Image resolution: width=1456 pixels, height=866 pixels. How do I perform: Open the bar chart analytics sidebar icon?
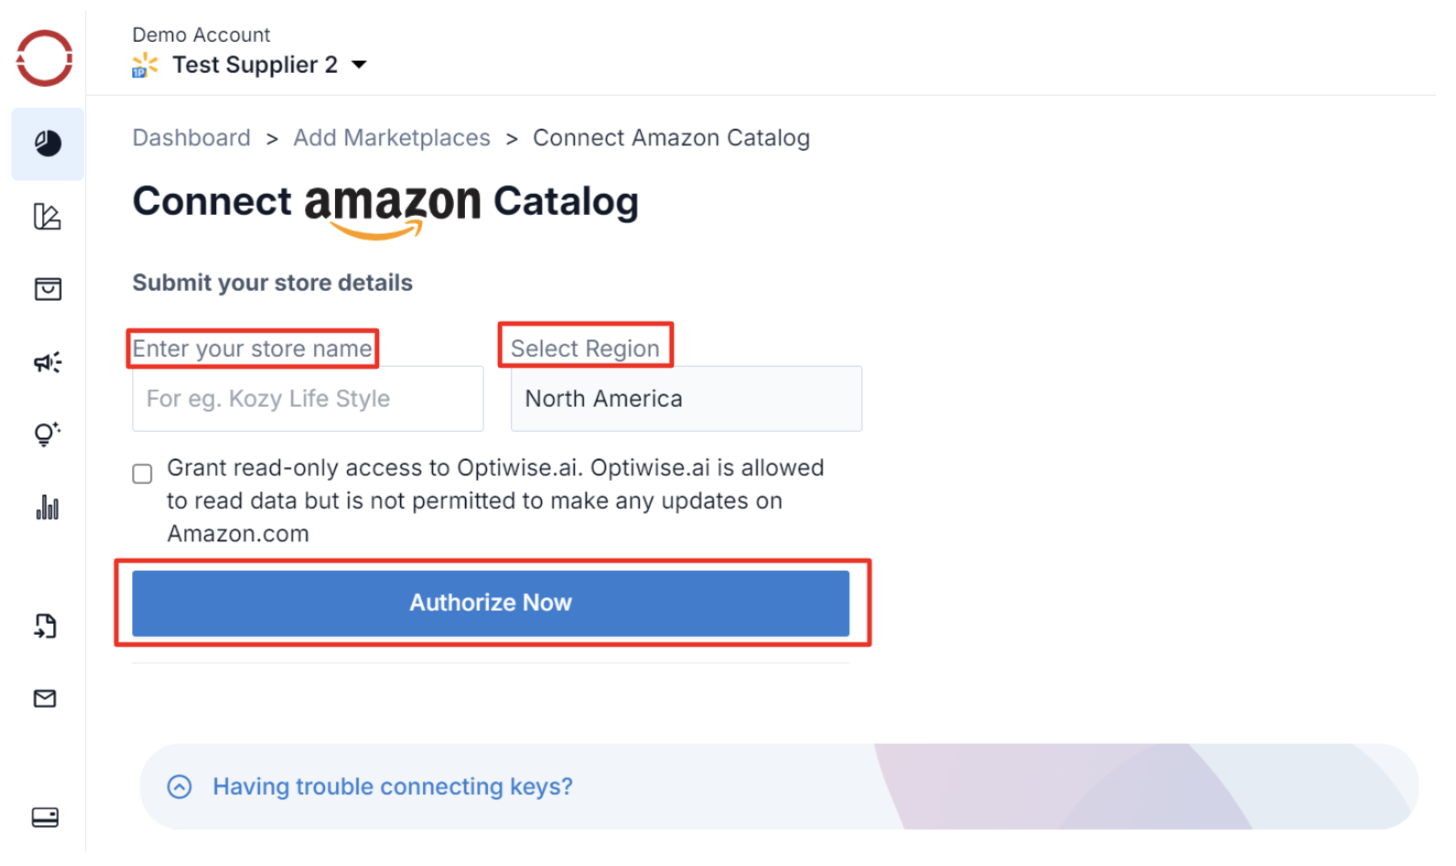pyautogui.click(x=47, y=508)
